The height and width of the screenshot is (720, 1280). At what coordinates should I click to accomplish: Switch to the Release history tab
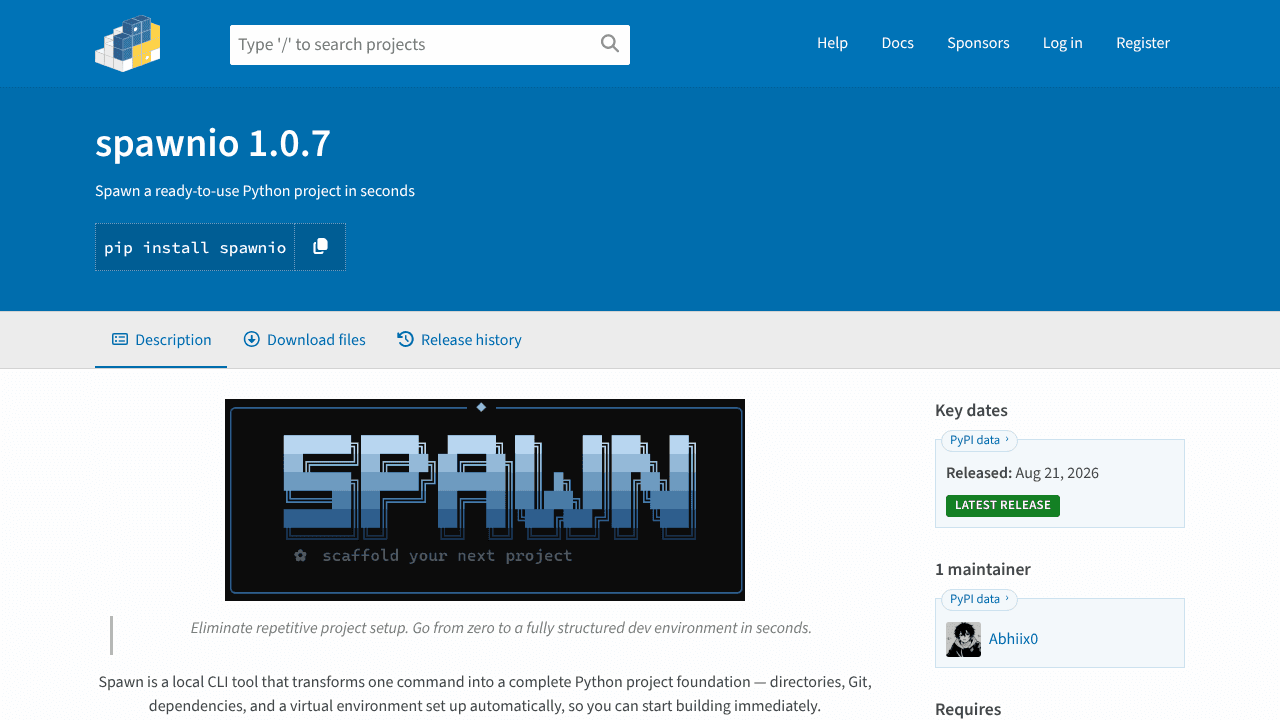(460, 340)
